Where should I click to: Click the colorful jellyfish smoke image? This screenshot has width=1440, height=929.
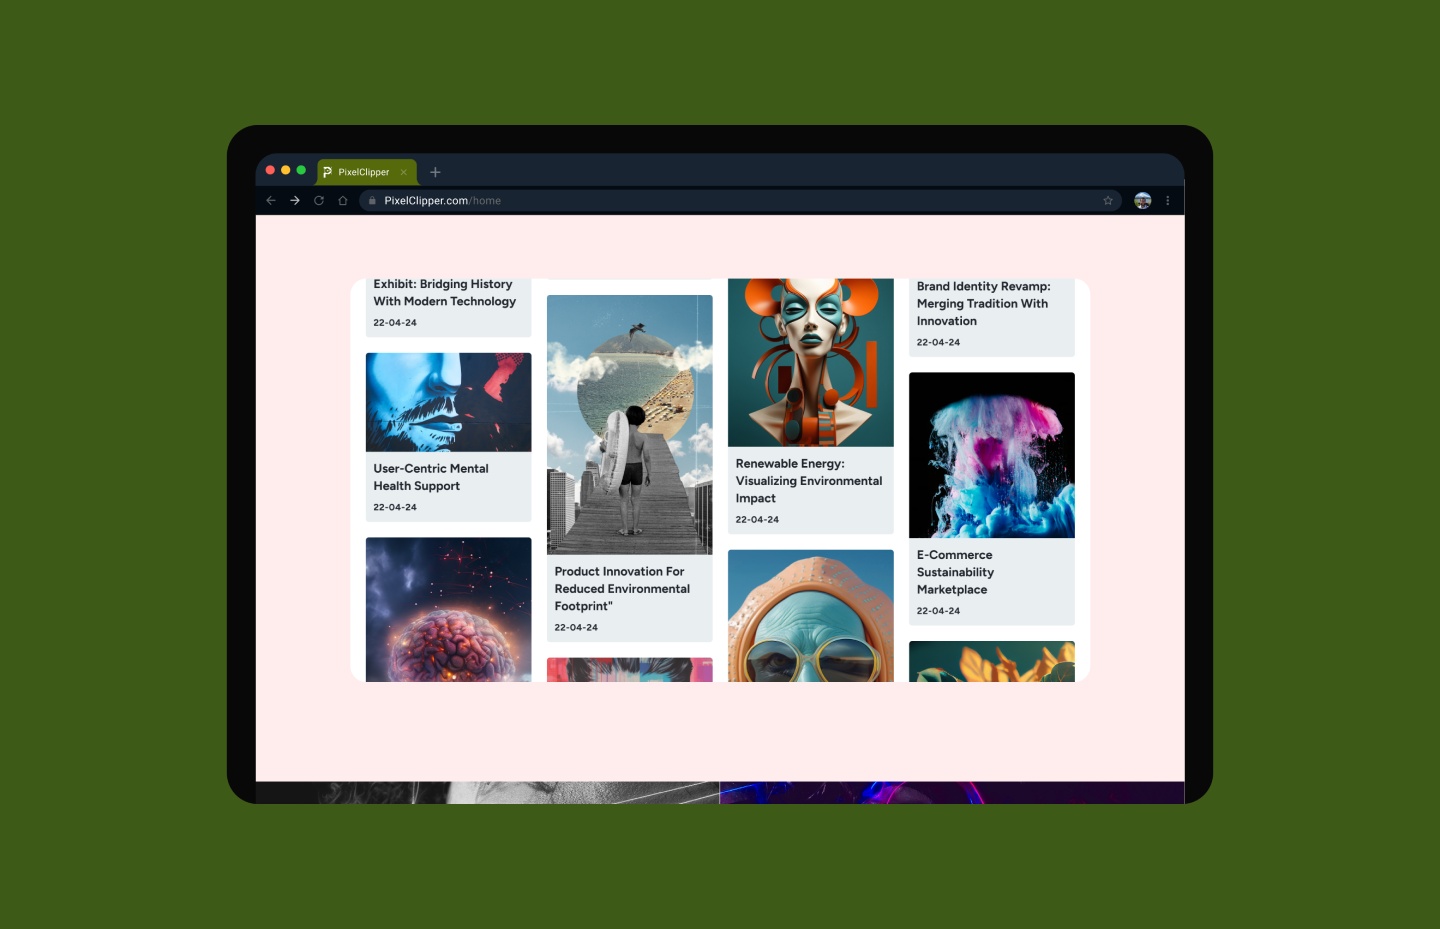pos(991,455)
